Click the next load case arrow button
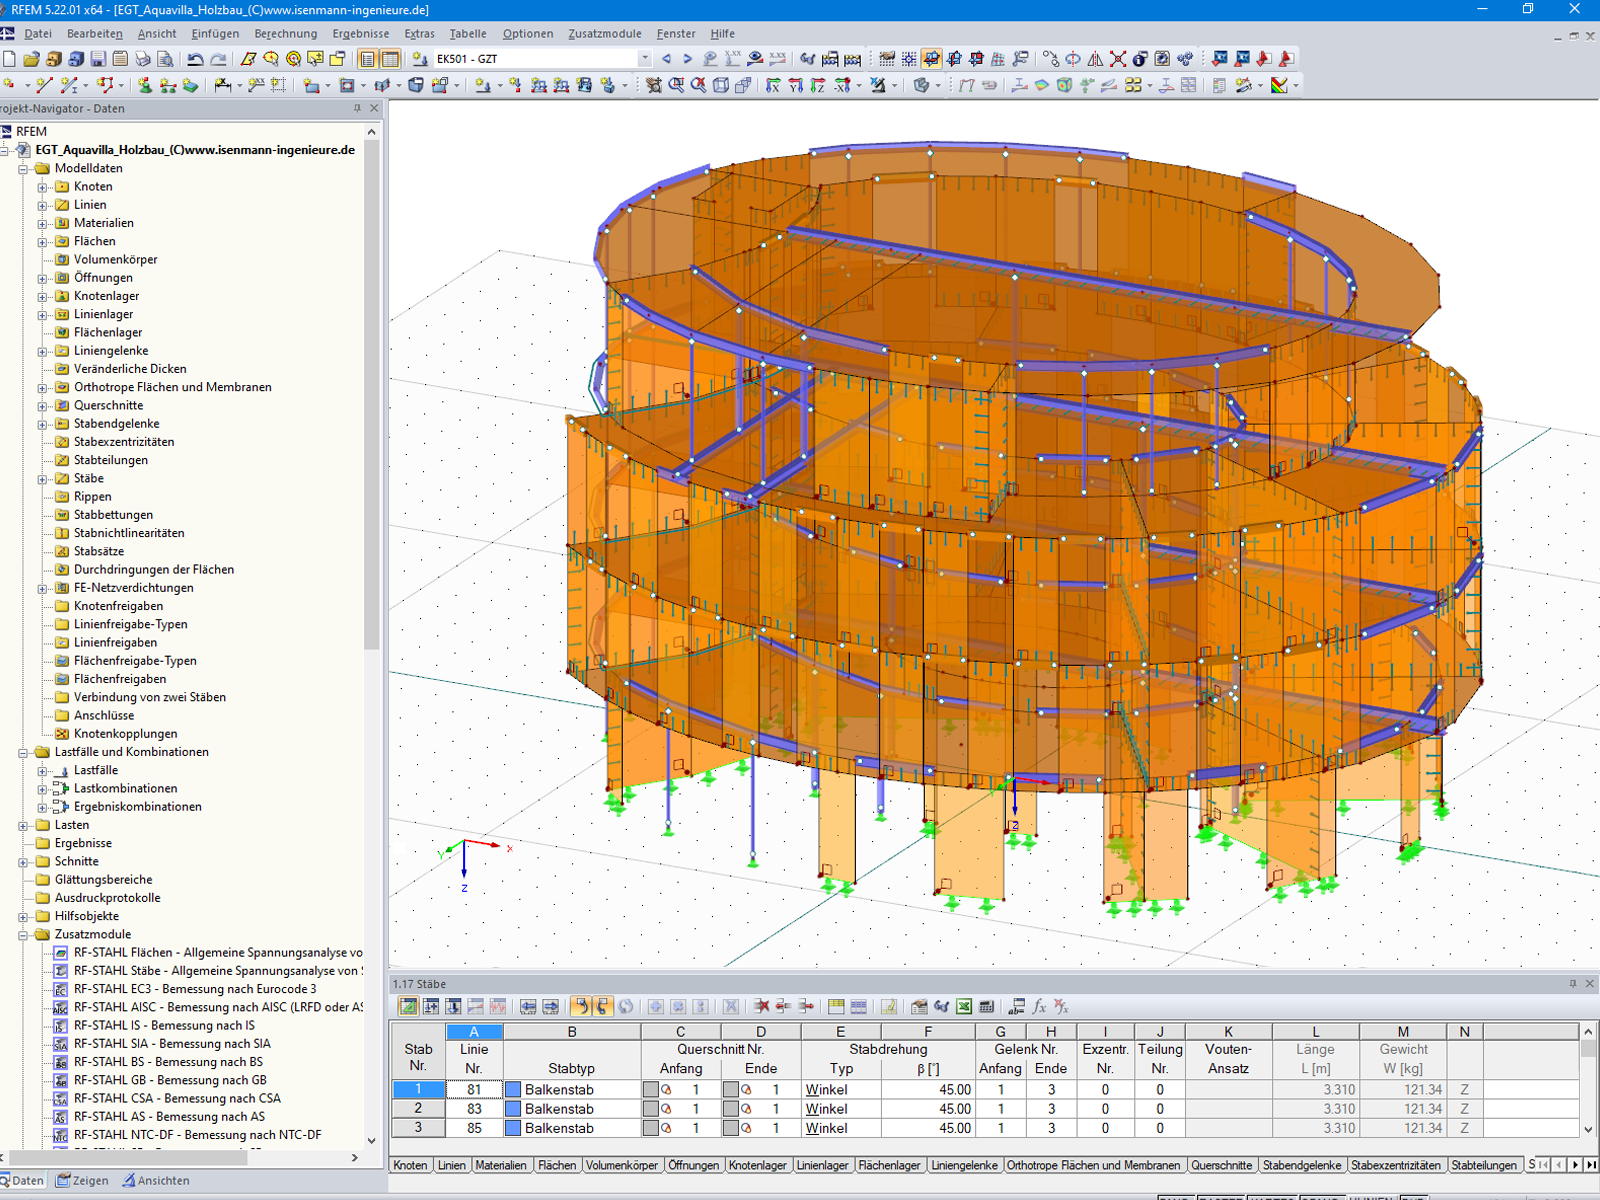Image resolution: width=1600 pixels, height=1200 pixels. 685,58
